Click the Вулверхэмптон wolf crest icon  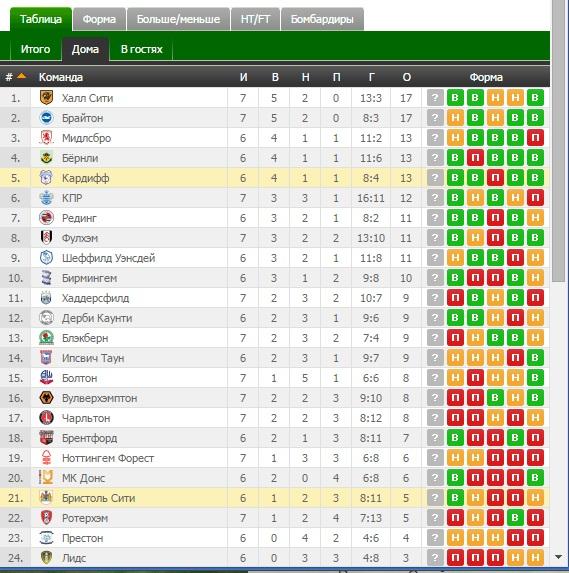coord(46,398)
